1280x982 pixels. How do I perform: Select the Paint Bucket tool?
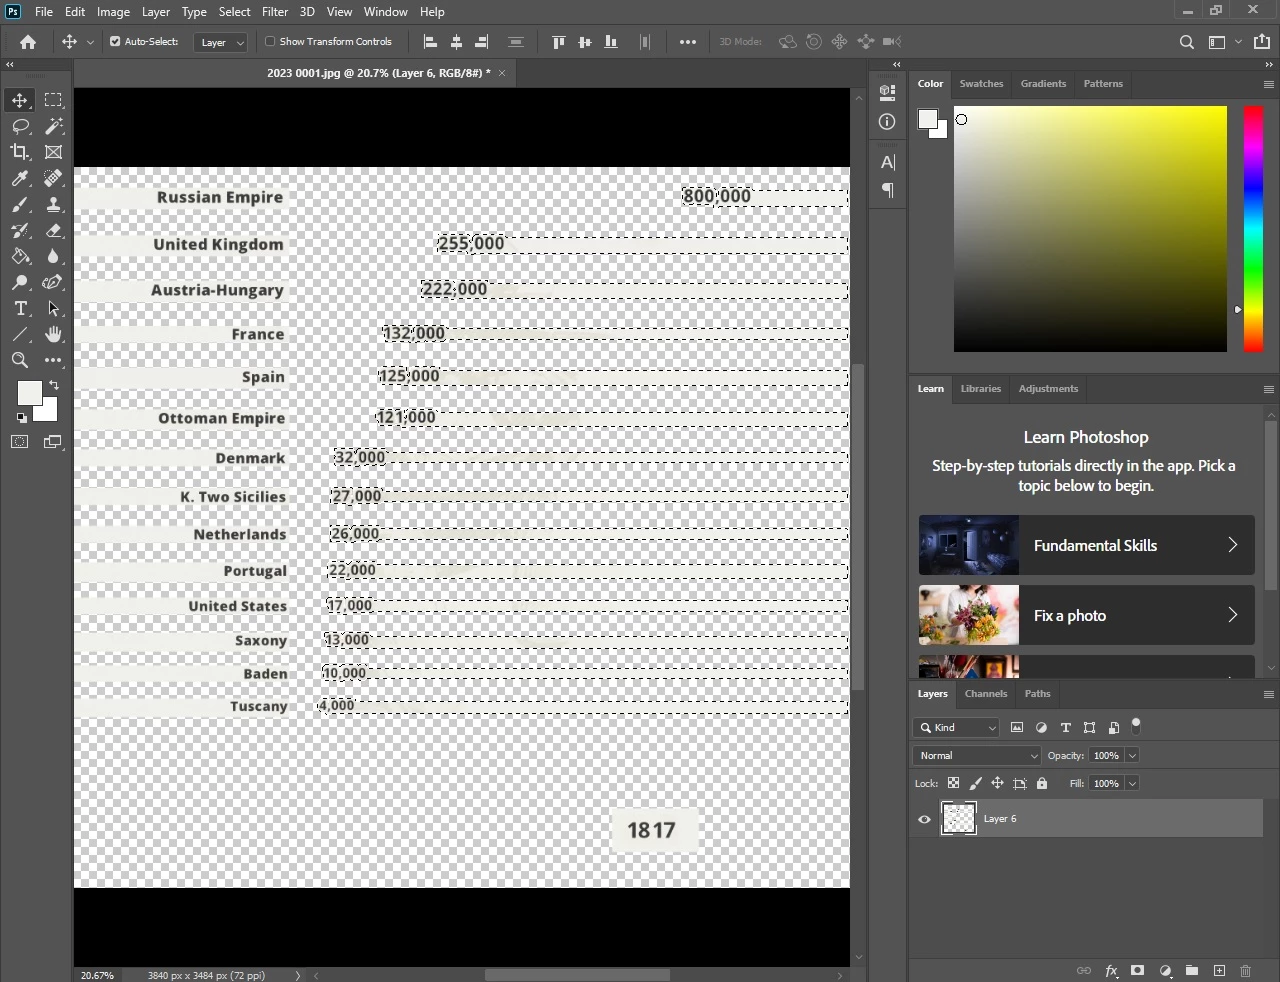coord(20,256)
